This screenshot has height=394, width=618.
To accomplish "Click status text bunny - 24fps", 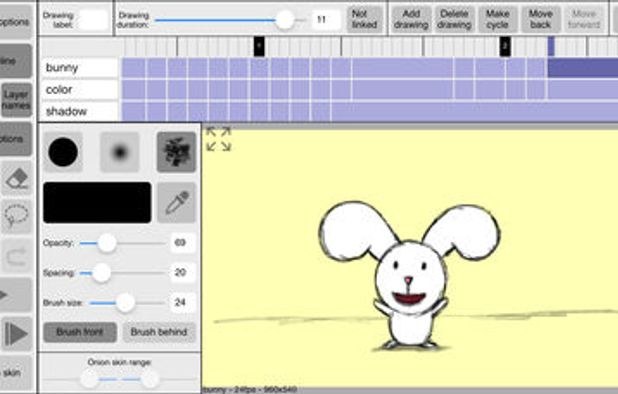I will click(250, 390).
